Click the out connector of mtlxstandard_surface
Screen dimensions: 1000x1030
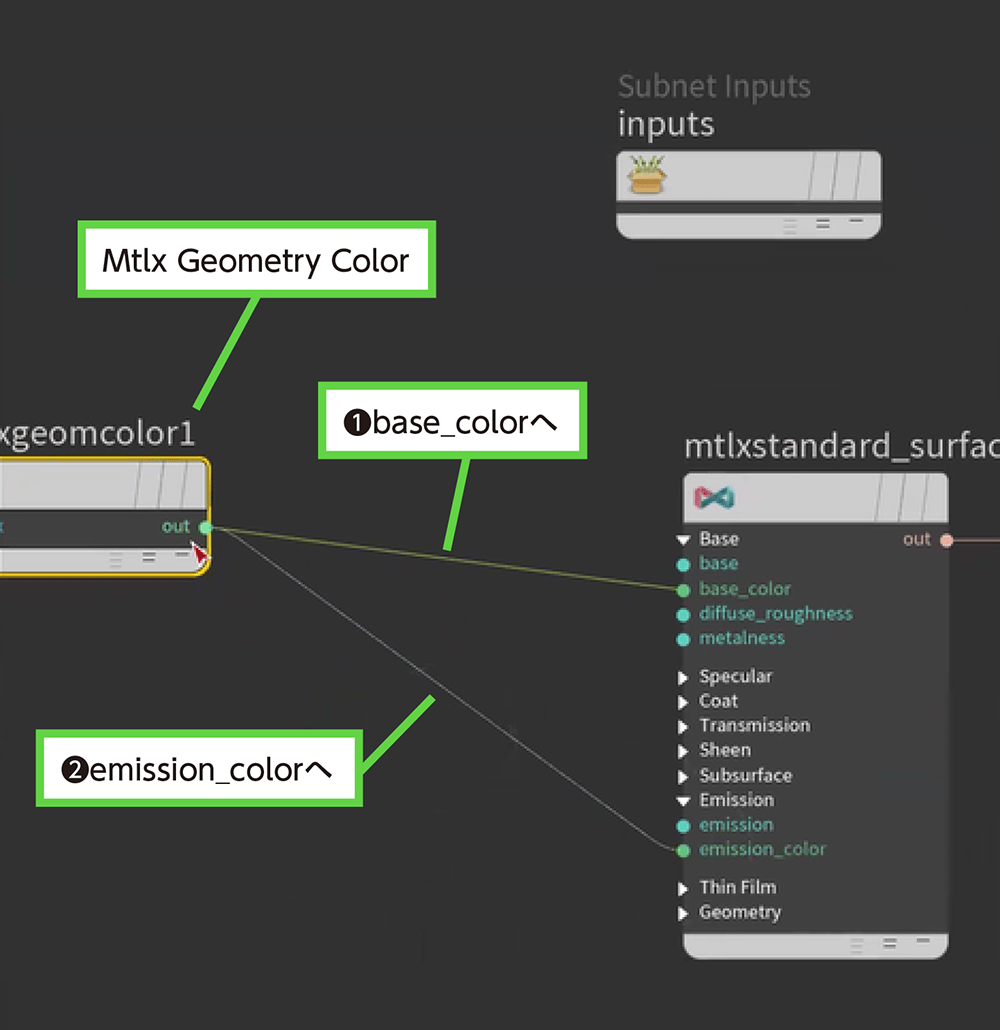click(946, 540)
